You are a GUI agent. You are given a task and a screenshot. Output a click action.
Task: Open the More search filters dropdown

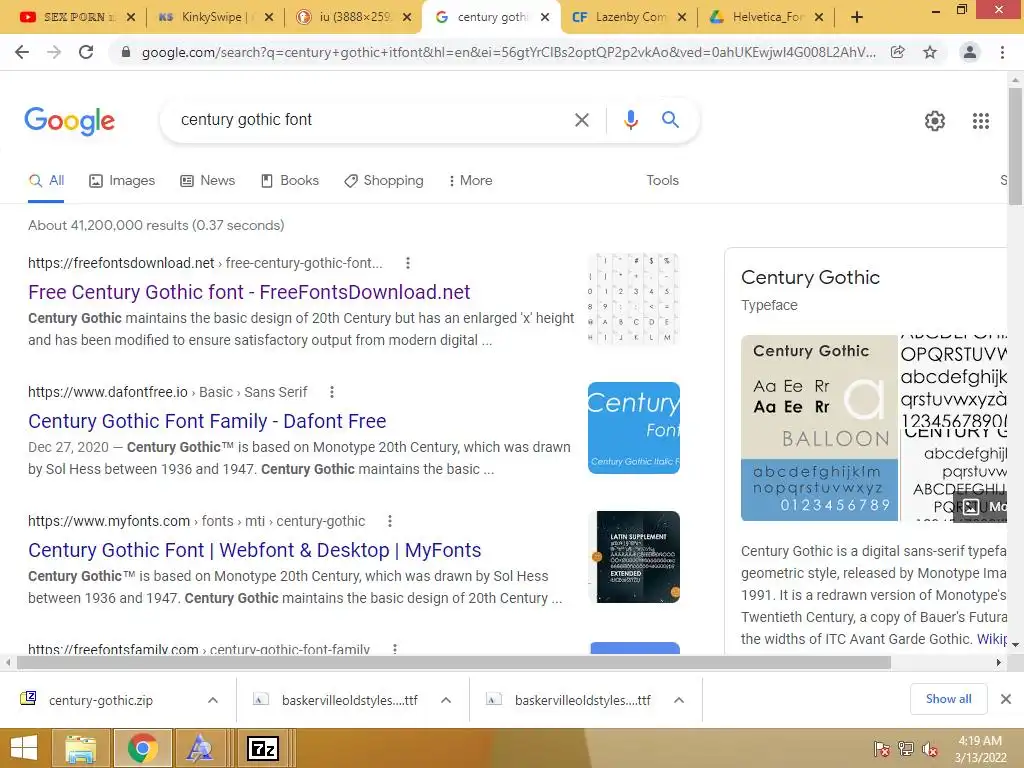tap(470, 181)
